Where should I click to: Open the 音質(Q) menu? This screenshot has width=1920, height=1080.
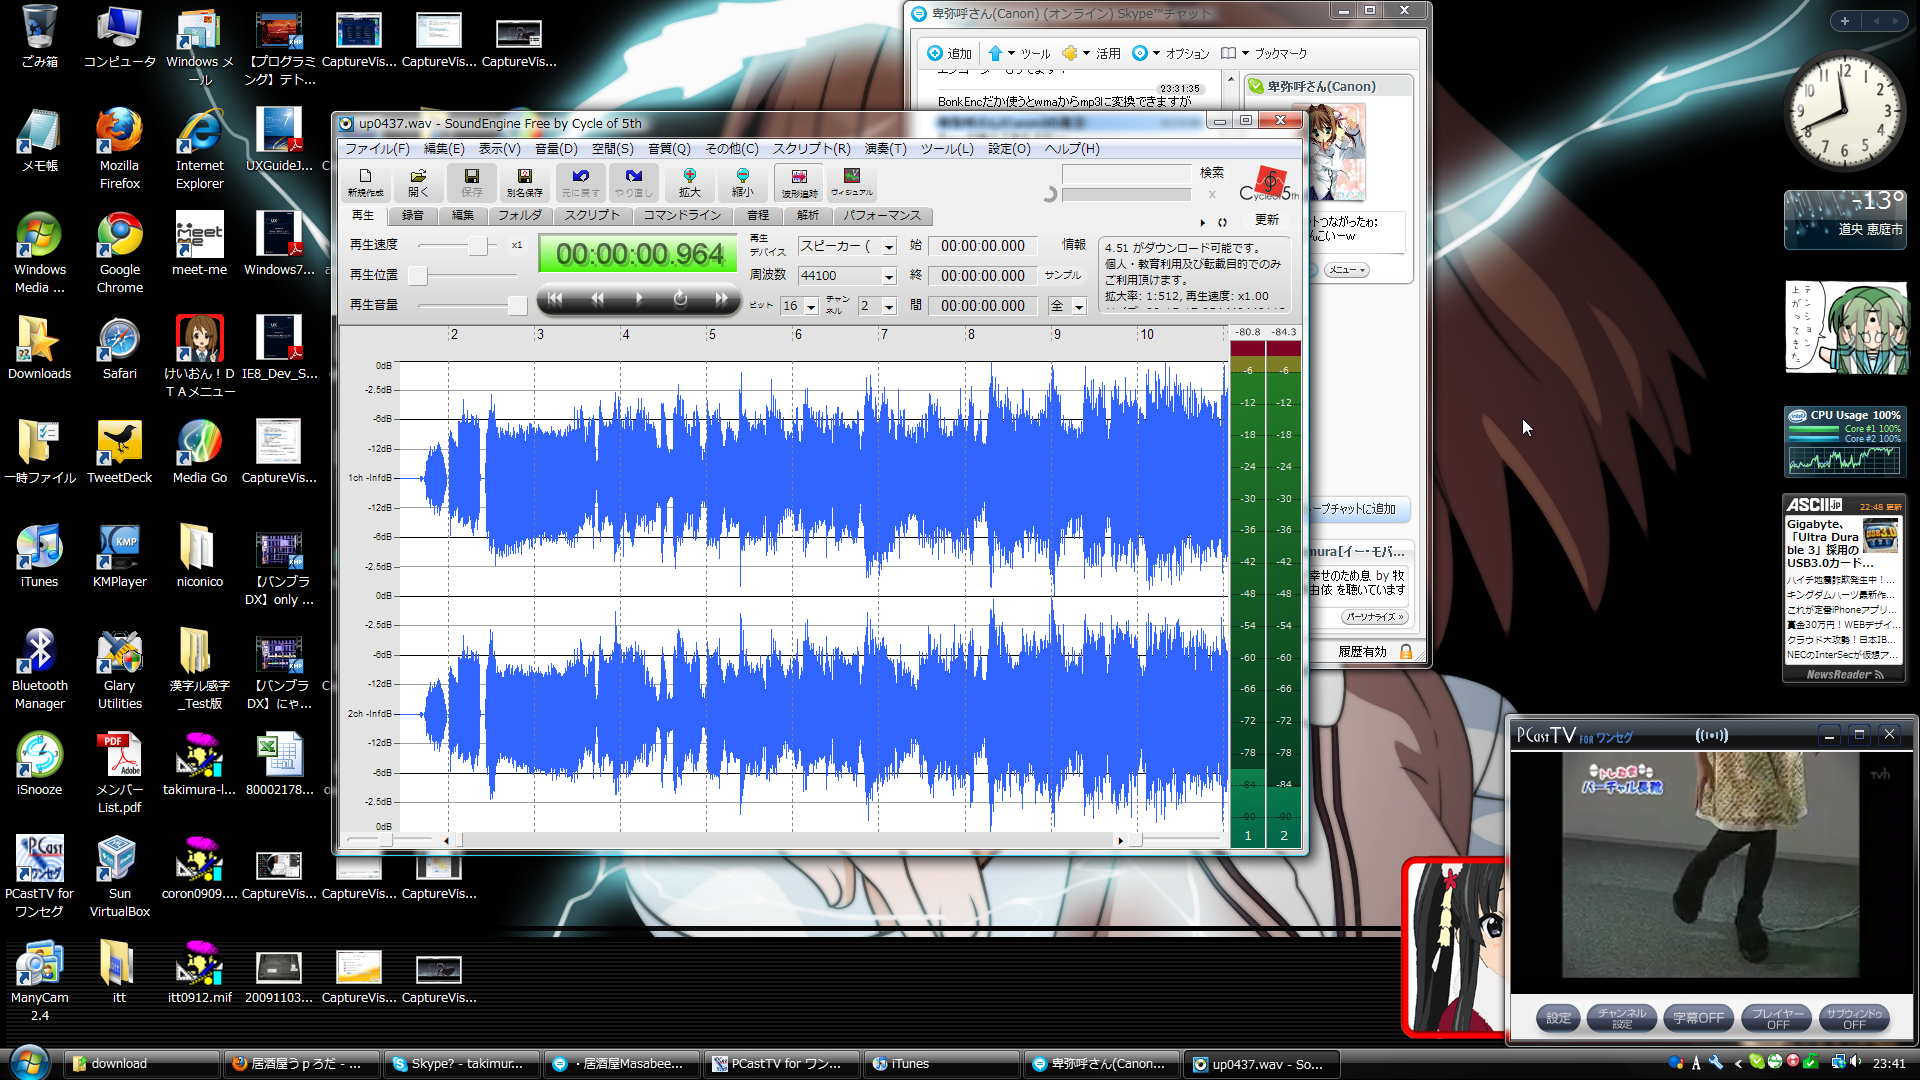[669, 149]
